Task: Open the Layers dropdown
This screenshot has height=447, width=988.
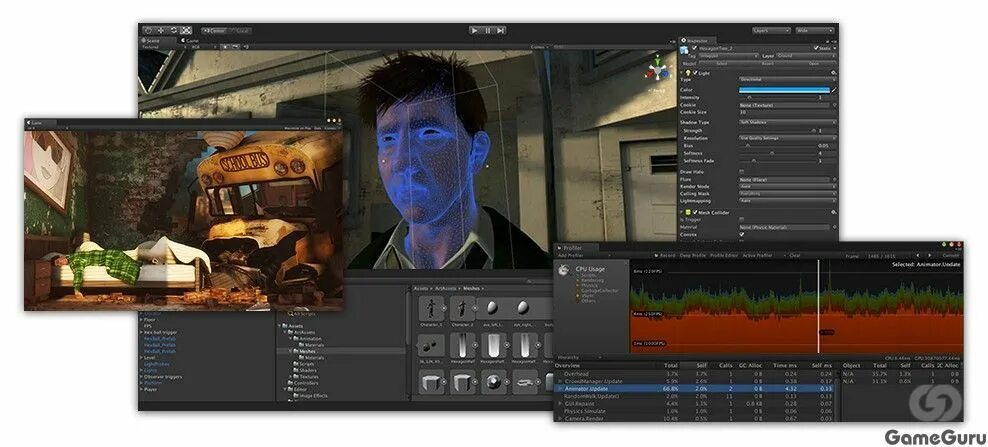Action: (771, 30)
